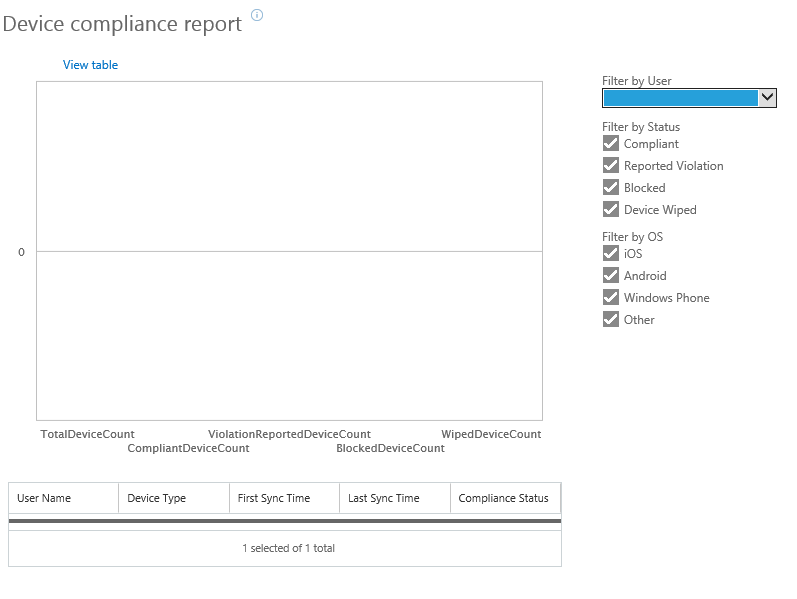The image size is (797, 599).
Task: Open the View table link
Action: pos(90,65)
